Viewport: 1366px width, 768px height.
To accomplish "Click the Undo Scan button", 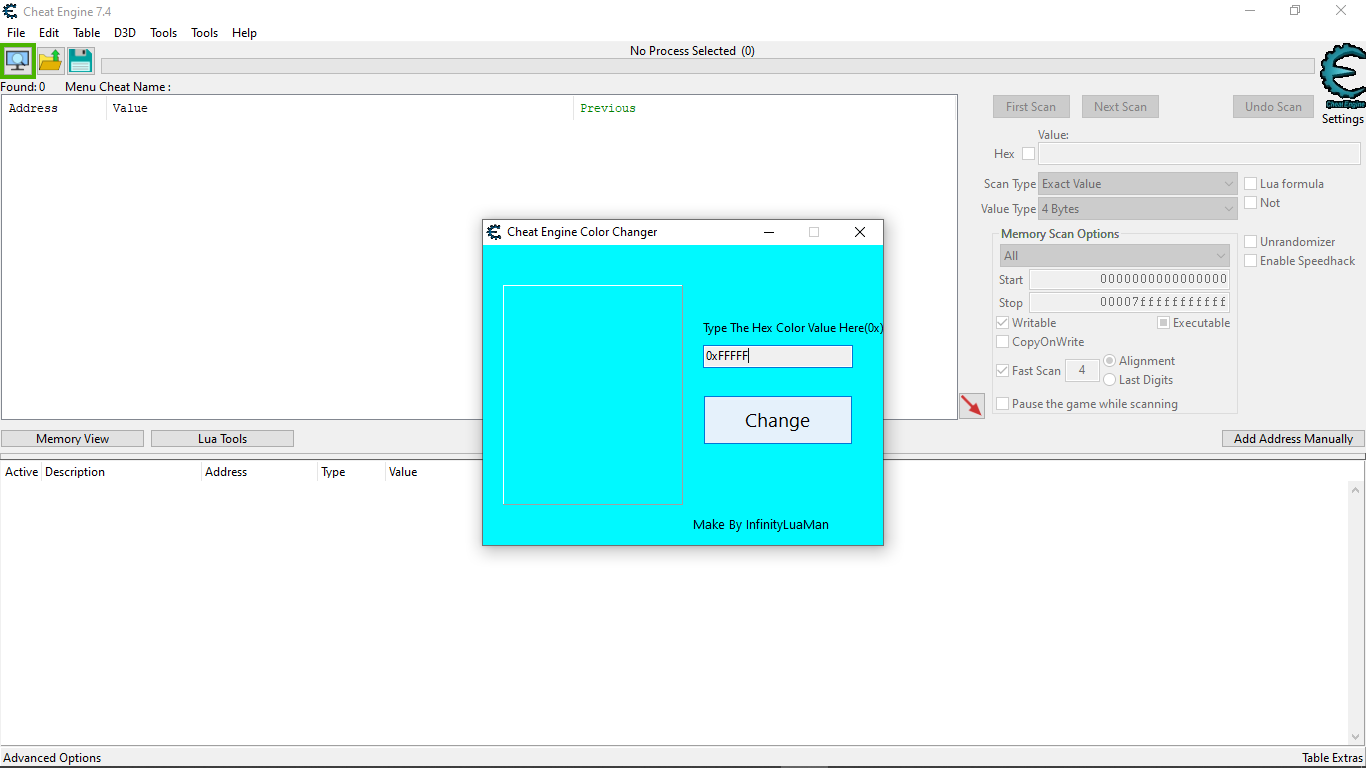I will coord(1273,107).
